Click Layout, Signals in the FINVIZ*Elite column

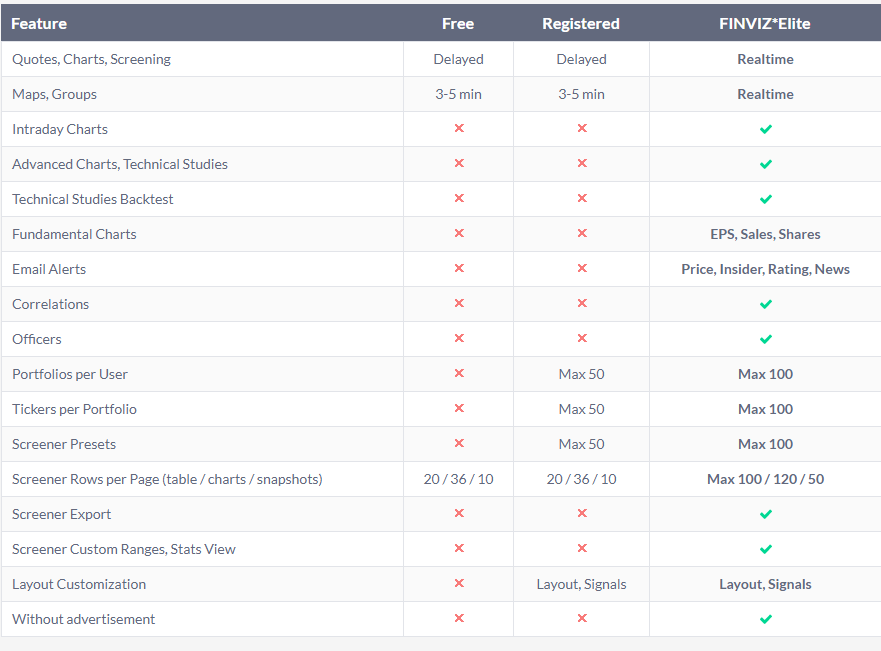coord(765,584)
